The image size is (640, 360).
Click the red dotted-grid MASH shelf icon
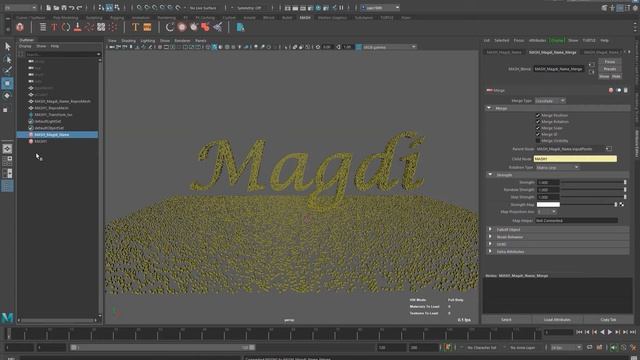pos(113,27)
